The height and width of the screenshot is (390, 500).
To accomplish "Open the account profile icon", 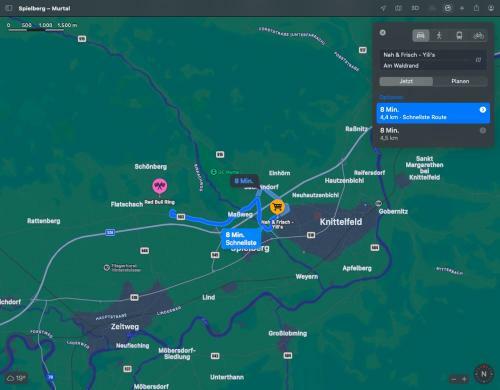I will [x=491, y=8].
